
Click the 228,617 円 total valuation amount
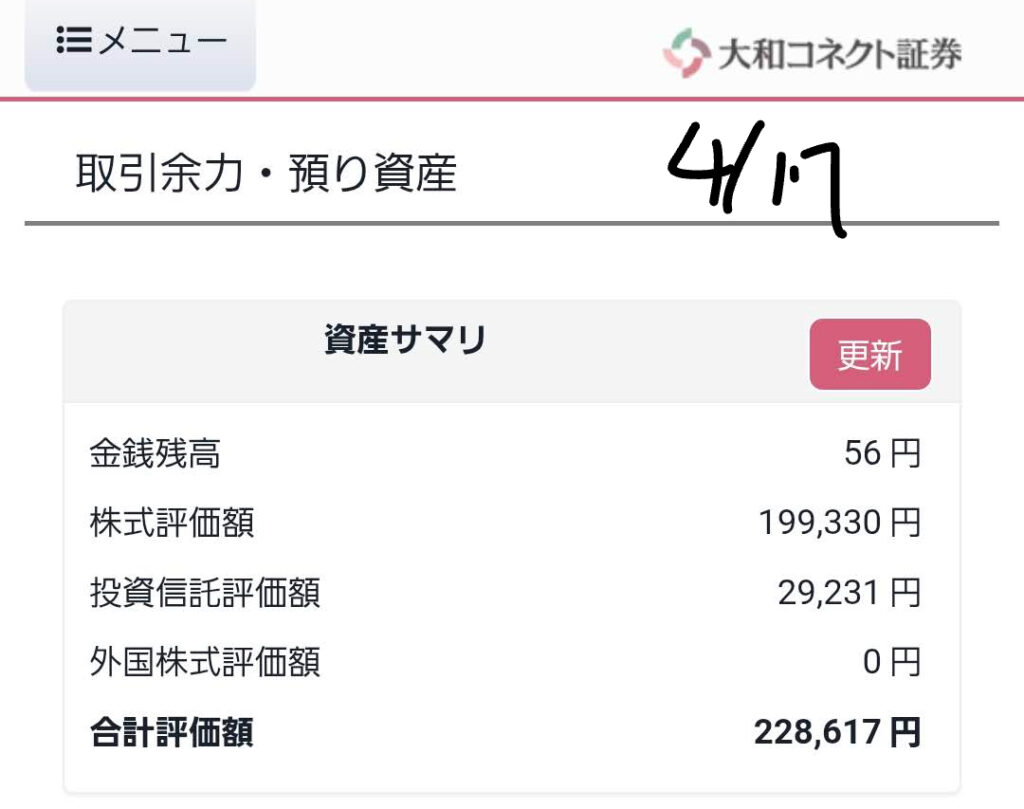[837, 733]
